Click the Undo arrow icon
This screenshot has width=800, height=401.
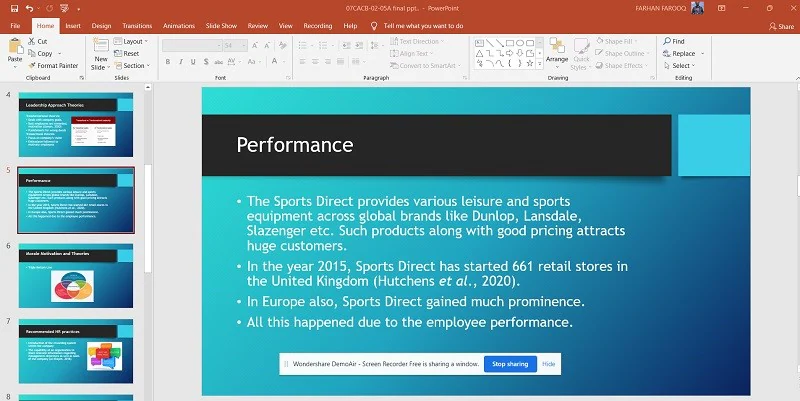[30, 8]
